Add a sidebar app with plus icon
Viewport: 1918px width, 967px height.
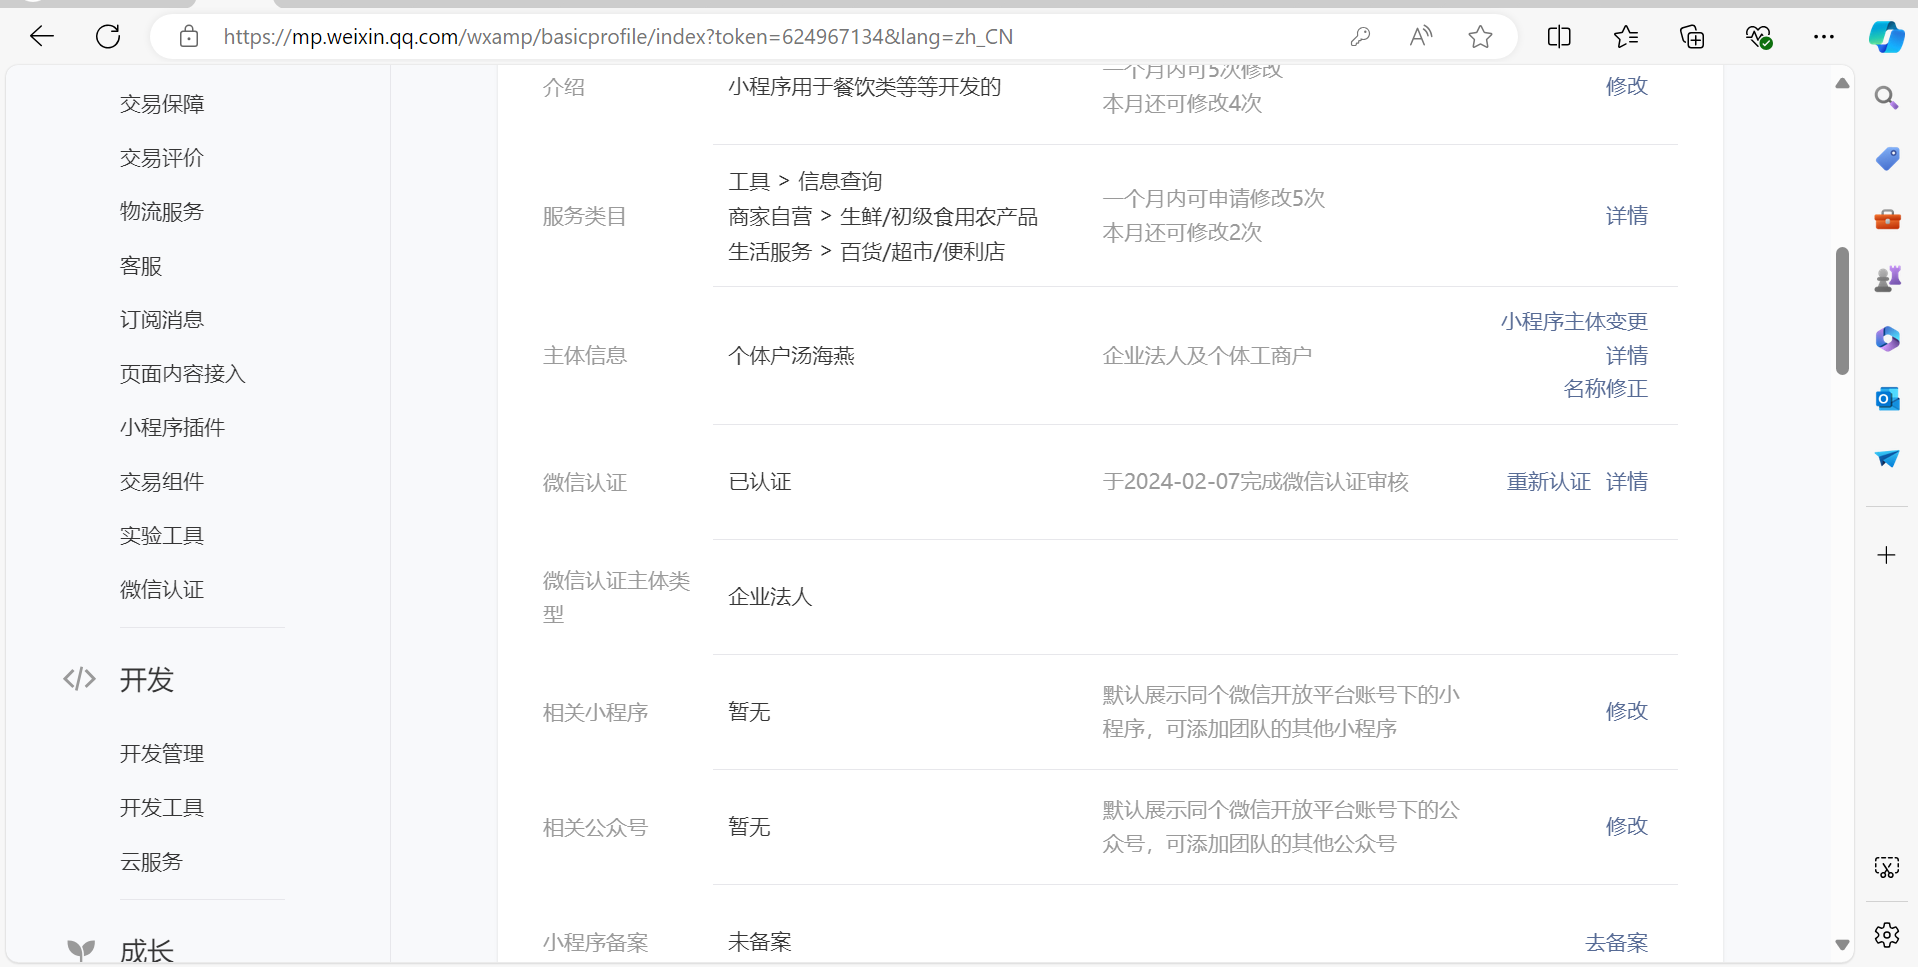pos(1887,555)
